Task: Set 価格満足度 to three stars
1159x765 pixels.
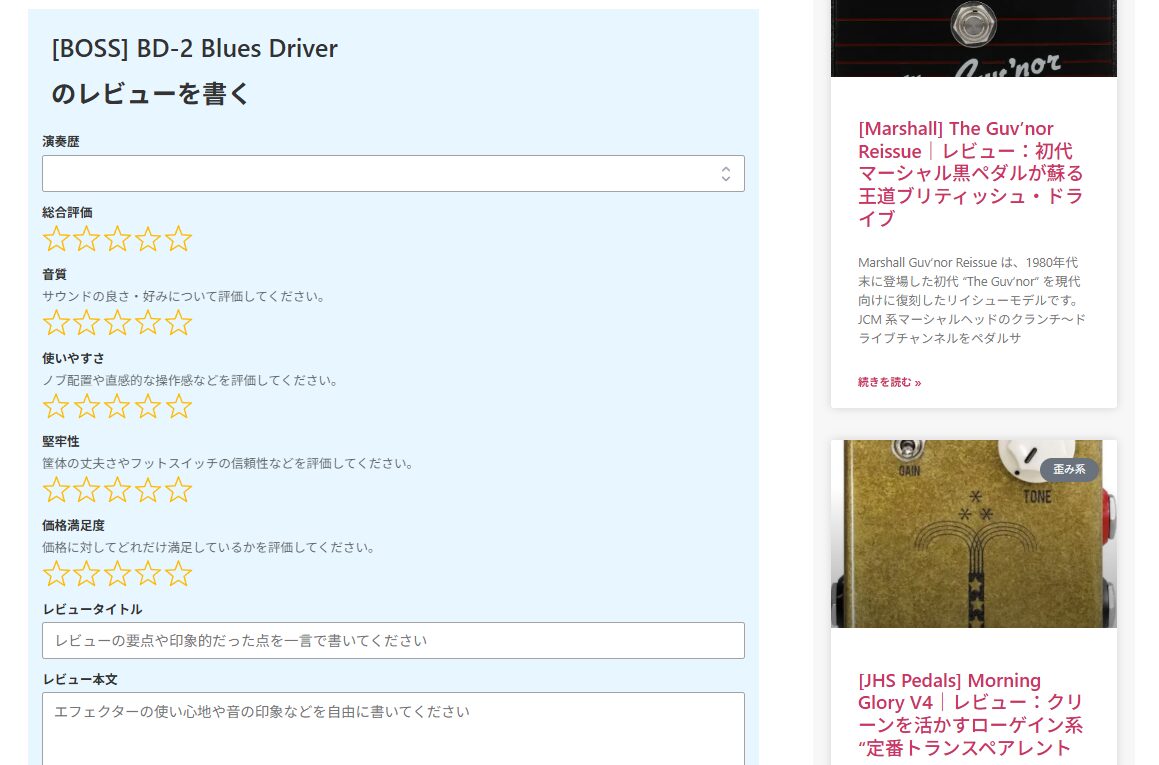Action: pos(117,574)
